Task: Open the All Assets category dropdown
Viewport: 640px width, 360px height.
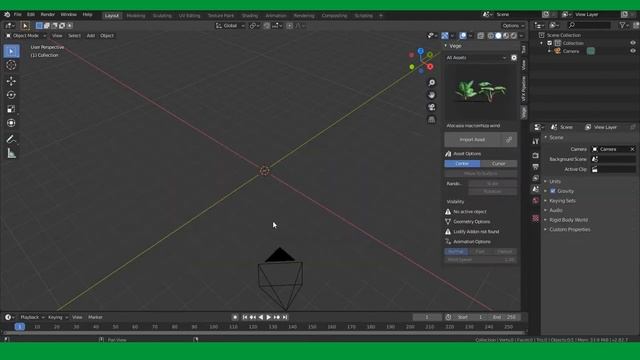Action: pos(476,58)
